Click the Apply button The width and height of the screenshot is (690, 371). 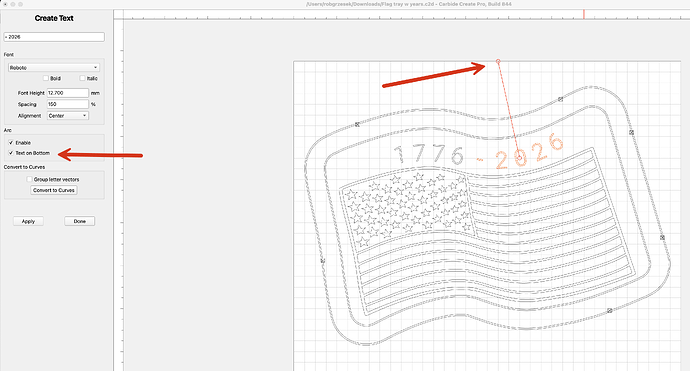[x=28, y=221]
